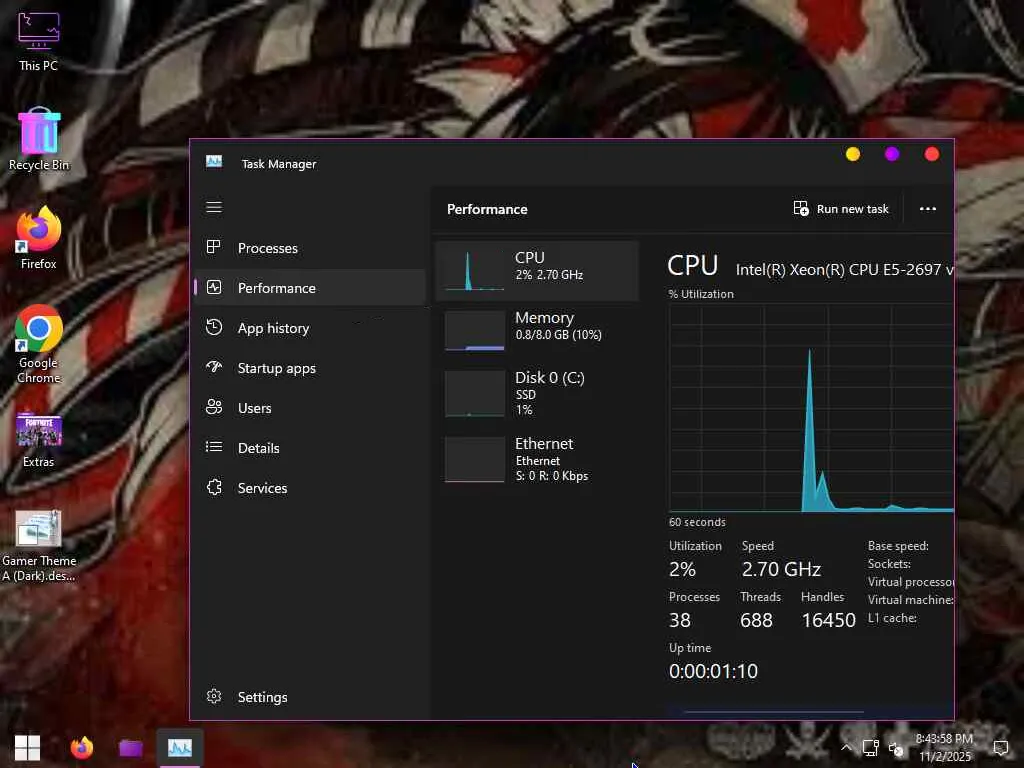Click the Handles count 16450

[x=828, y=620]
